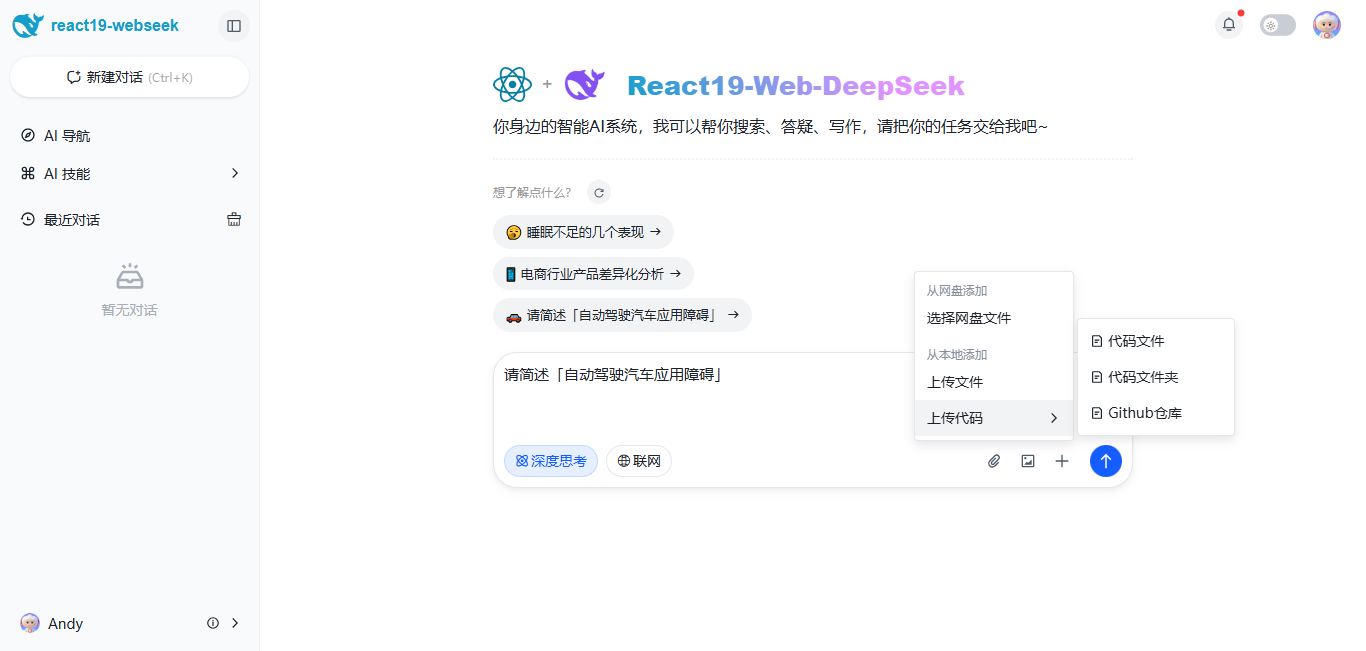Viewport: 1366px width, 651px height.
Task: Click the file icon beside 代码文件夹
Action: [x=1097, y=377]
